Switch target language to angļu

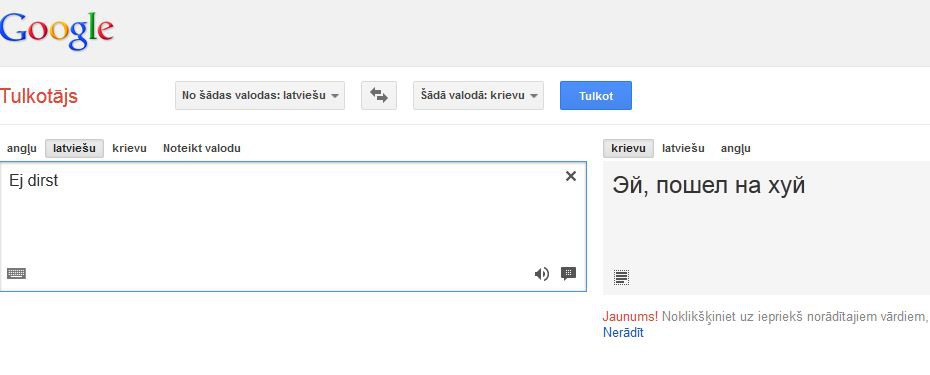click(735, 148)
